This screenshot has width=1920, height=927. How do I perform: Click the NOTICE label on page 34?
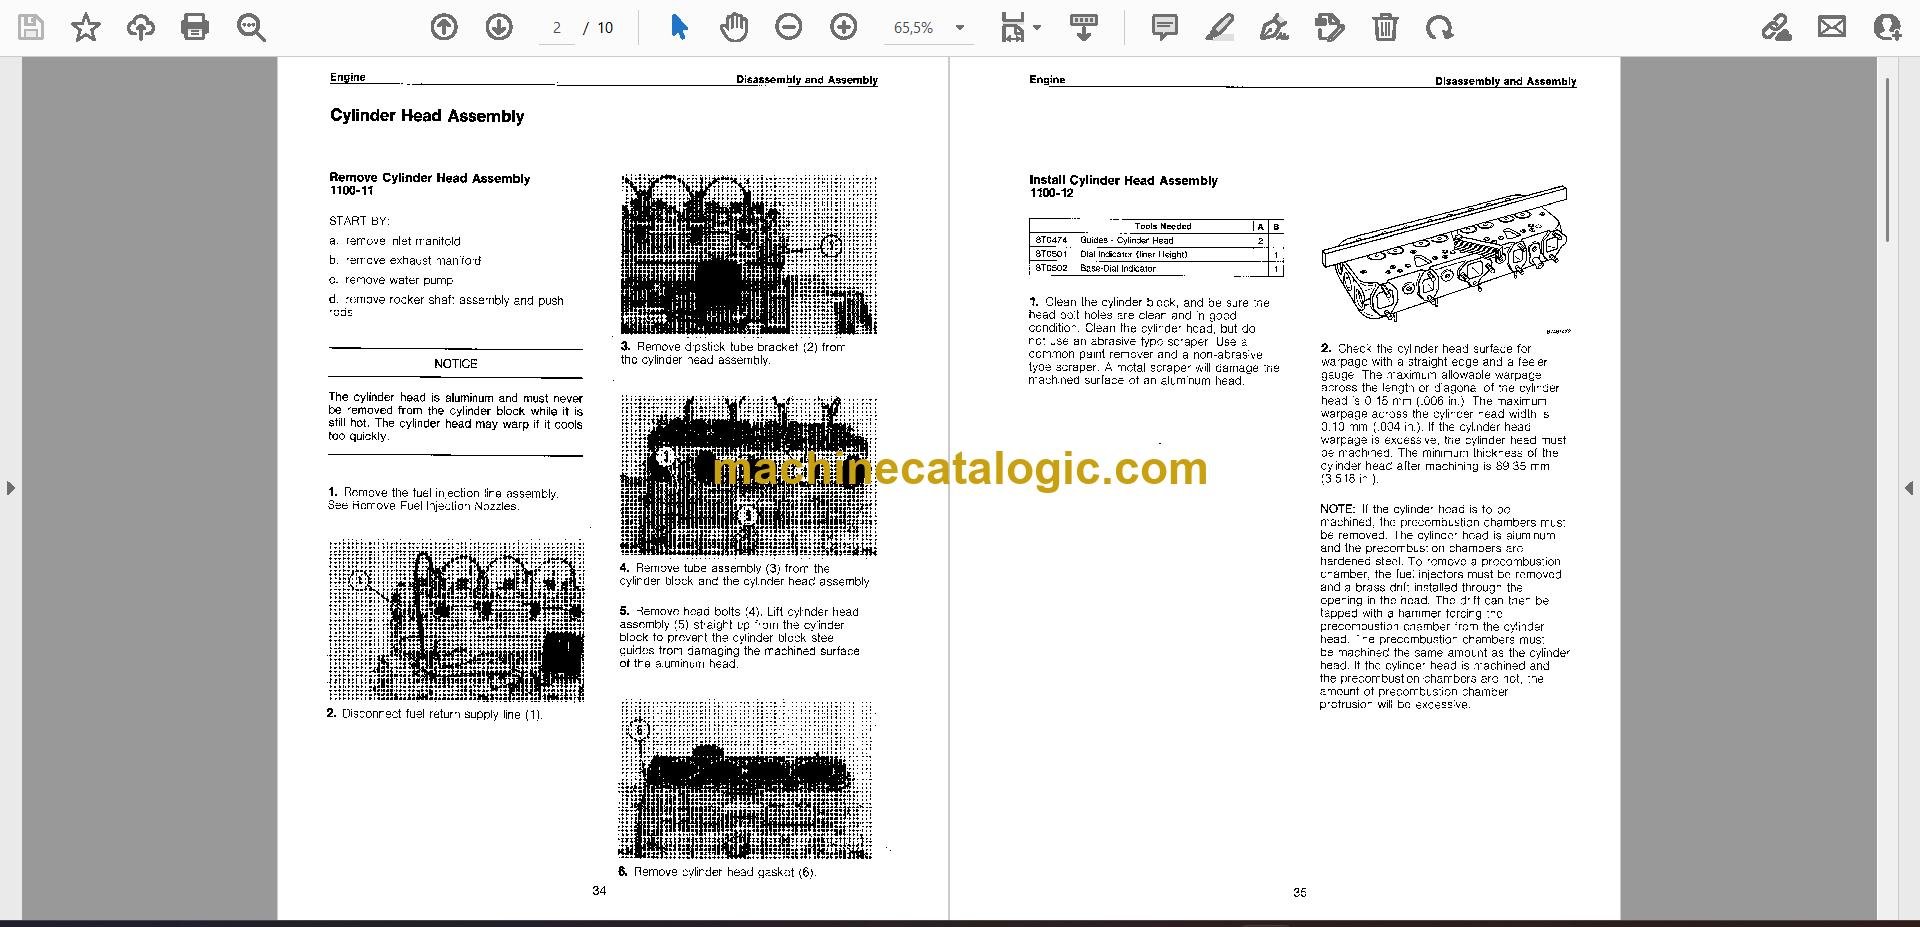tap(456, 364)
